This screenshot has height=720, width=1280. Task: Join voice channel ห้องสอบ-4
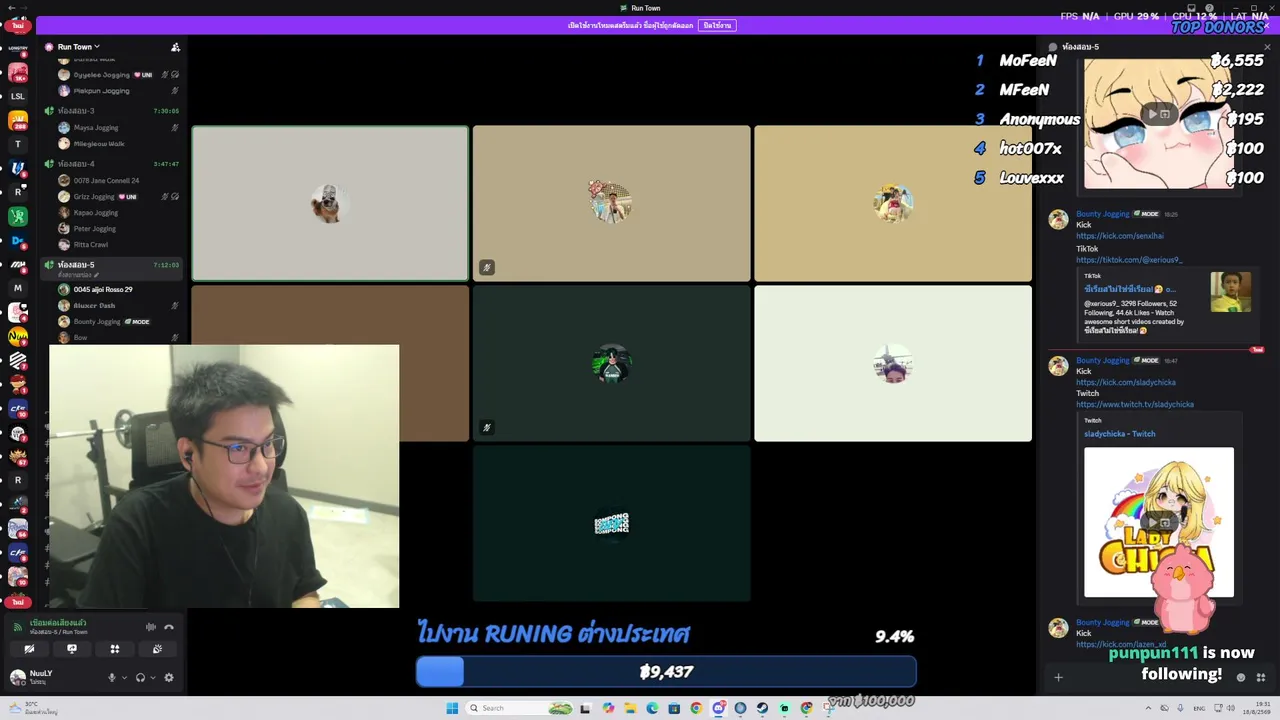[112, 164]
